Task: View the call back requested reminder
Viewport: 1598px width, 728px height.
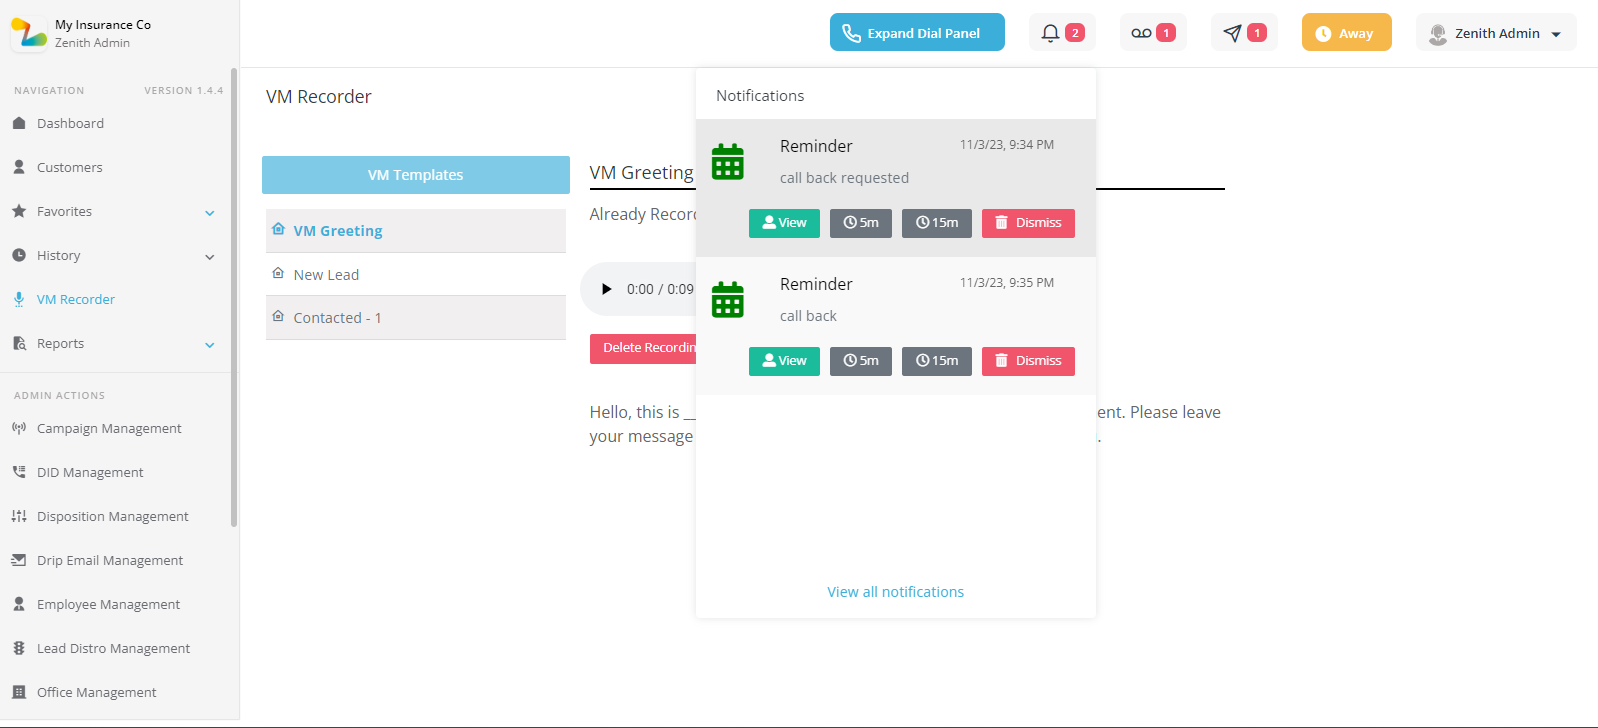Action: (784, 223)
